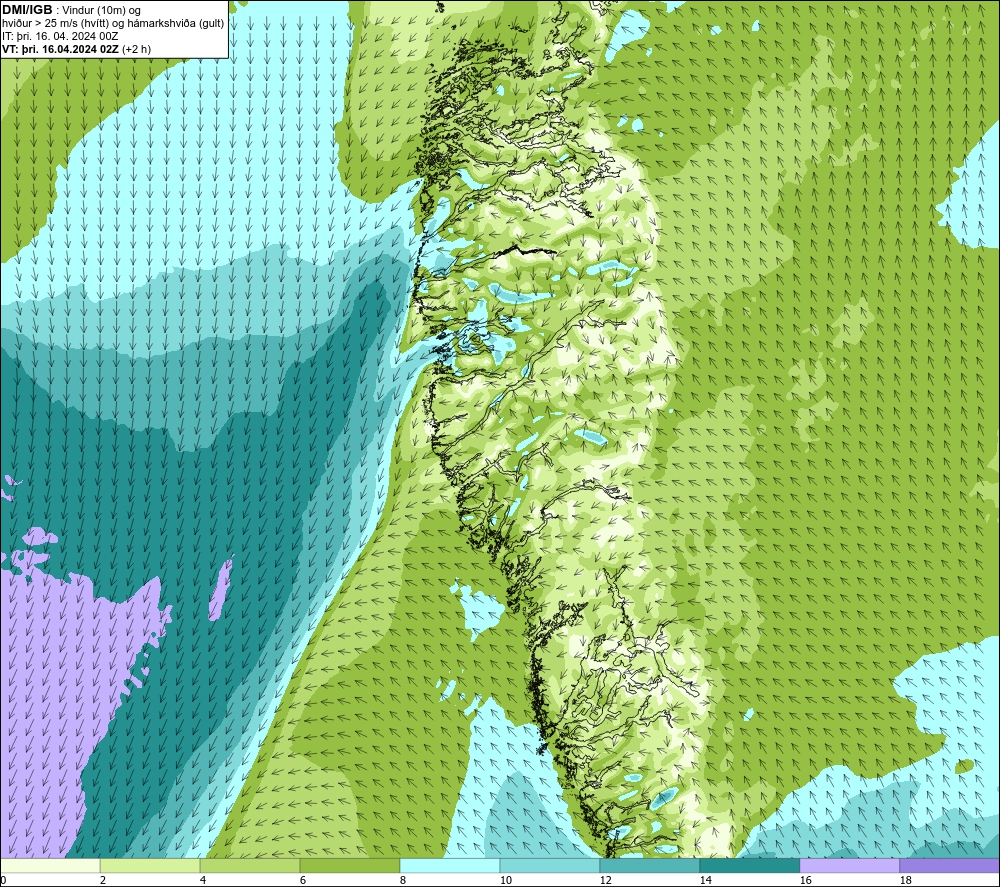Viewport: 1000px width, 887px height.
Task: Click the darker purple above-18 m/s legend swatch
Action: (x=950, y=865)
